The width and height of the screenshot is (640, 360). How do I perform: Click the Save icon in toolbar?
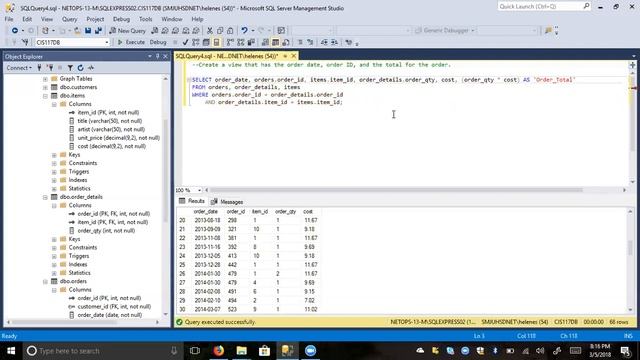[x=88, y=31]
